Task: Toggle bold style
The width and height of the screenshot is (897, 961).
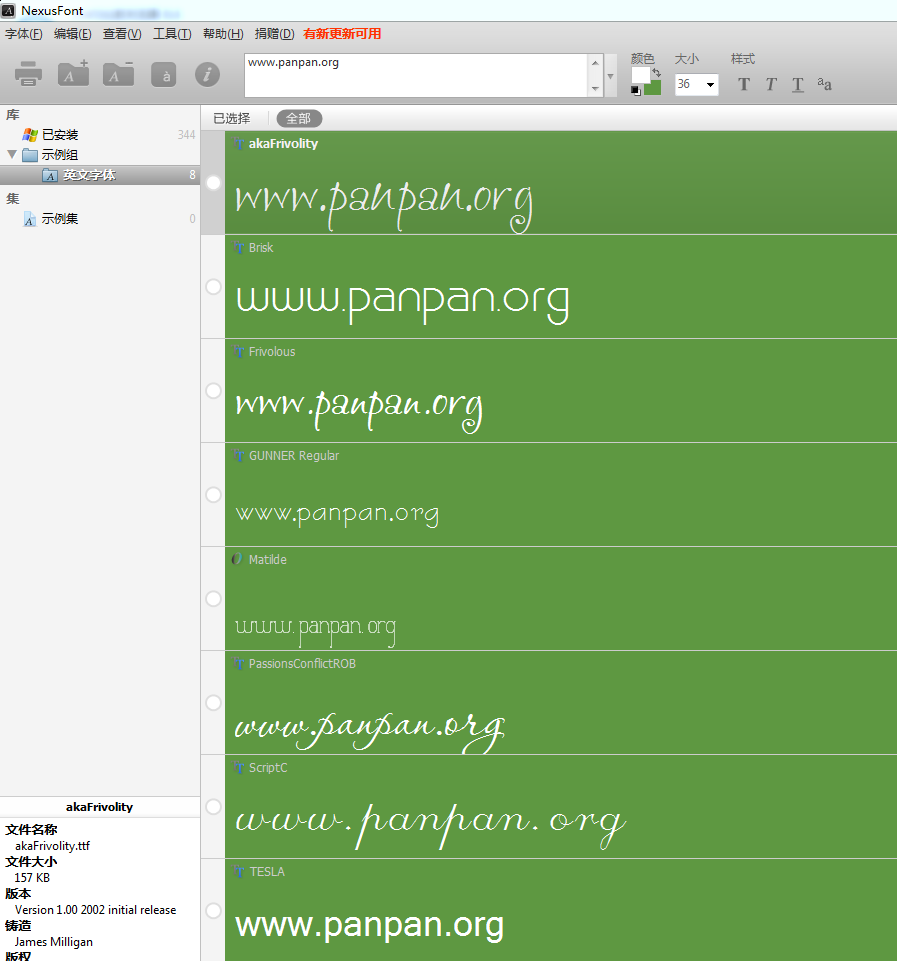Action: 744,85
